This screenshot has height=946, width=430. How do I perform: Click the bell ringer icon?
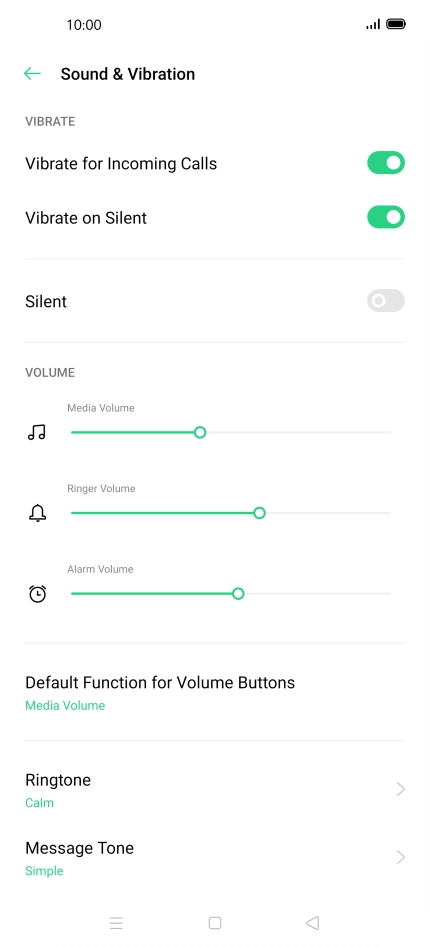coord(37,513)
